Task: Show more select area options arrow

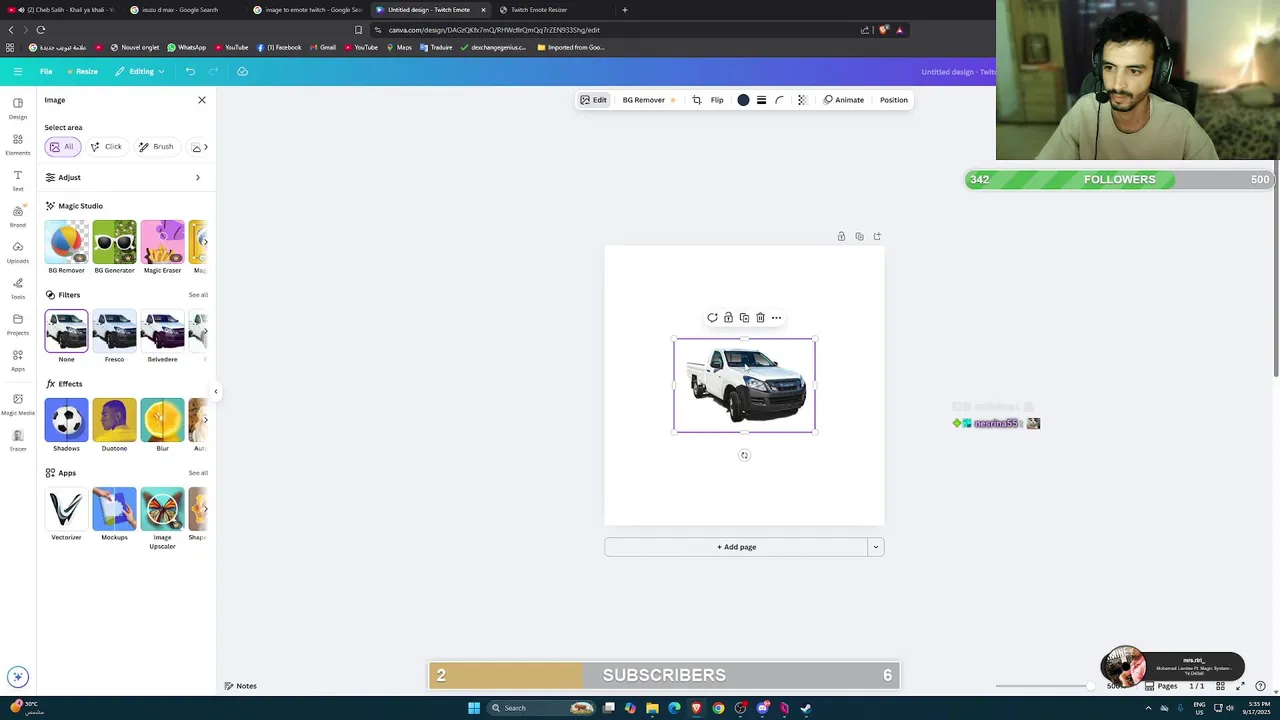Action: 206,147
